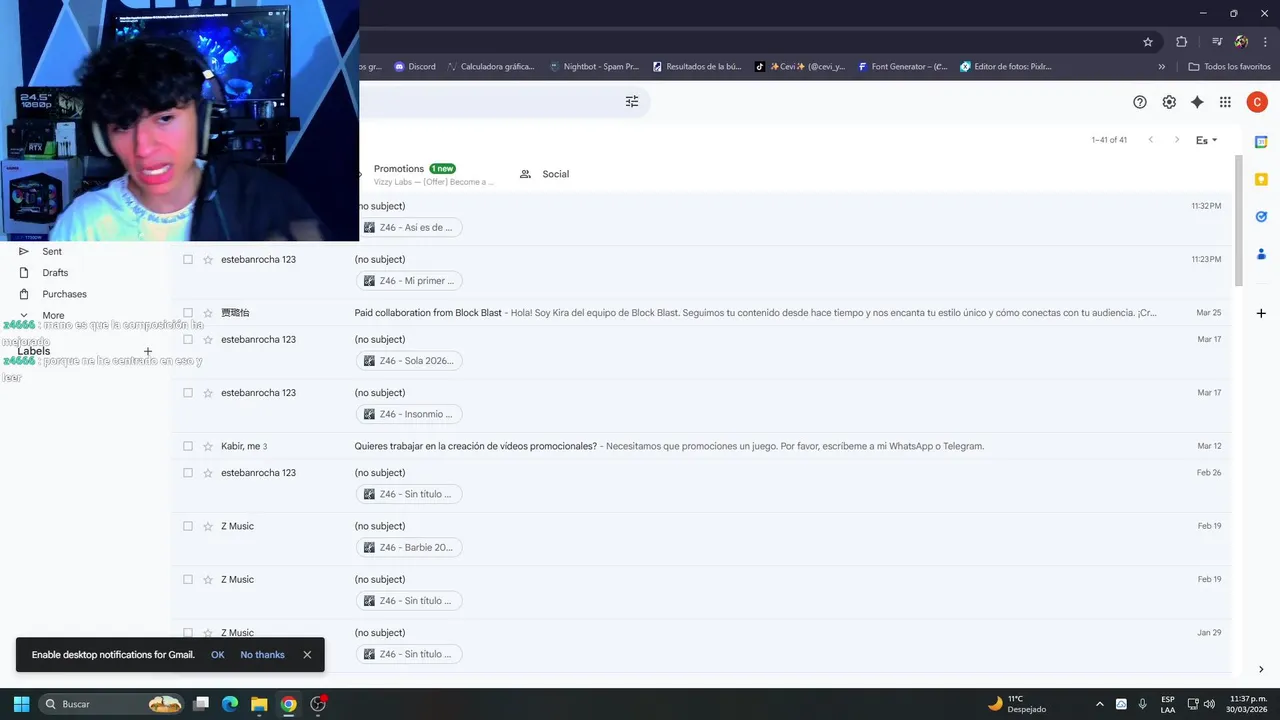Switch to Social tab

pyautogui.click(x=545, y=174)
